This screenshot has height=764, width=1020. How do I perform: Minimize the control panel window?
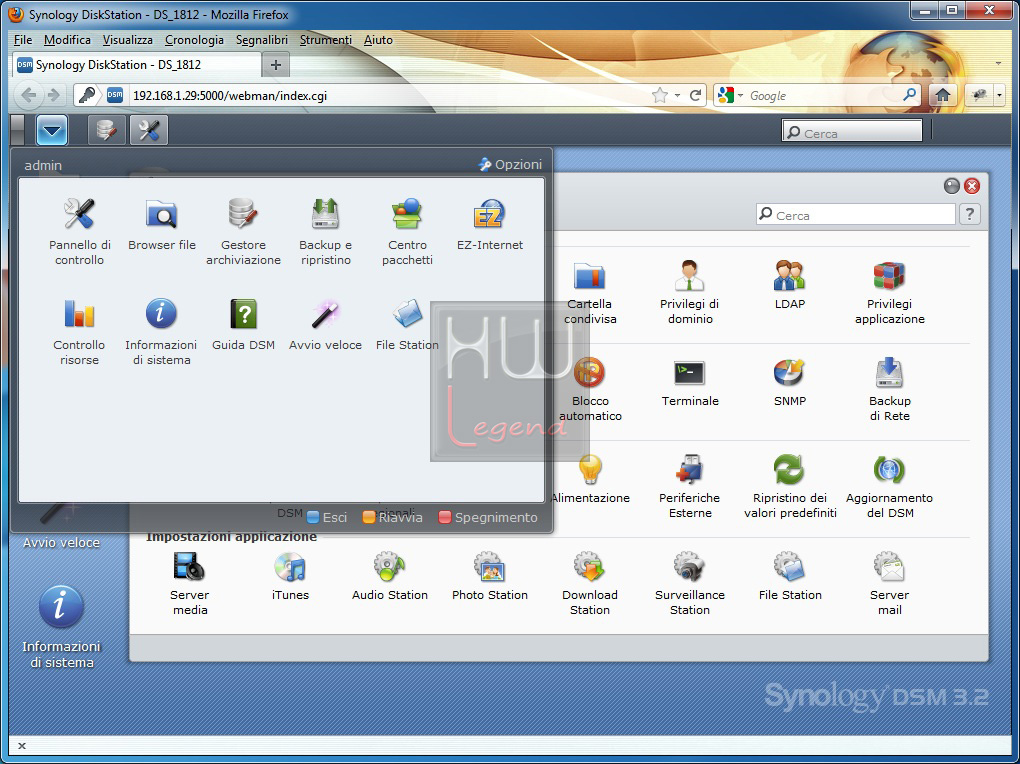pos(952,186)
